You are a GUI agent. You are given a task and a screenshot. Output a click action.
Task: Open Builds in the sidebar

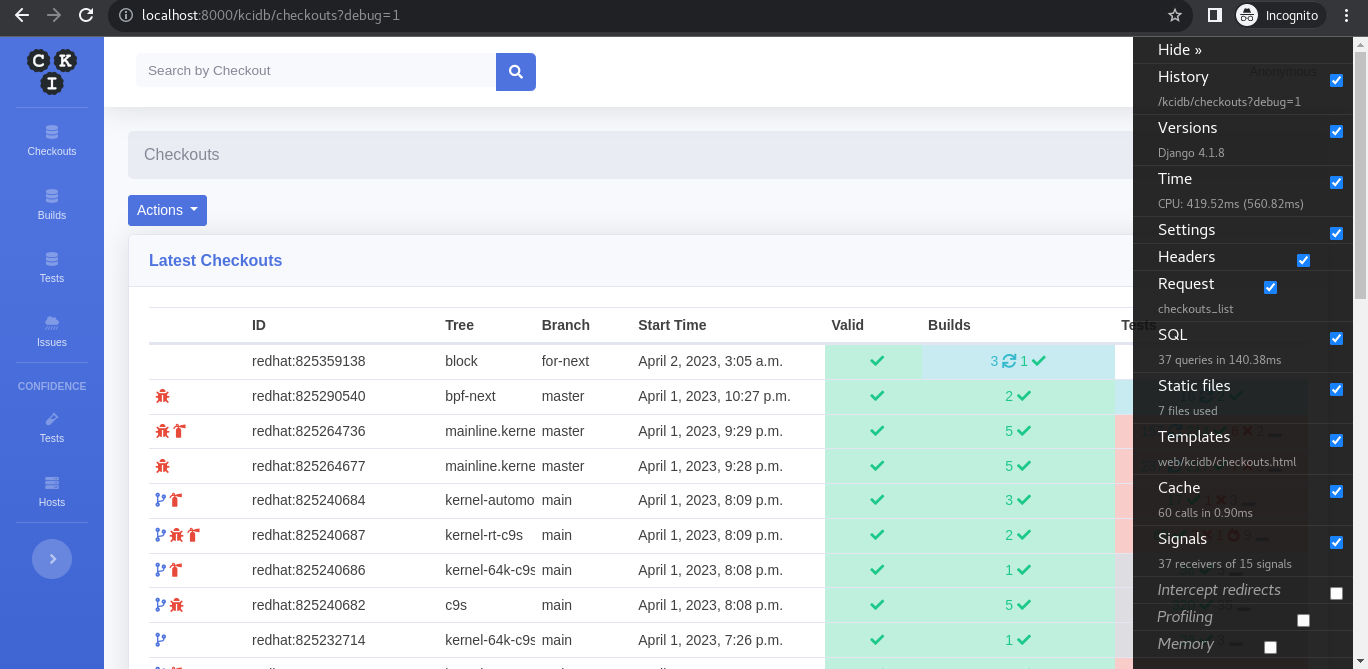click(x=52, y=205)
